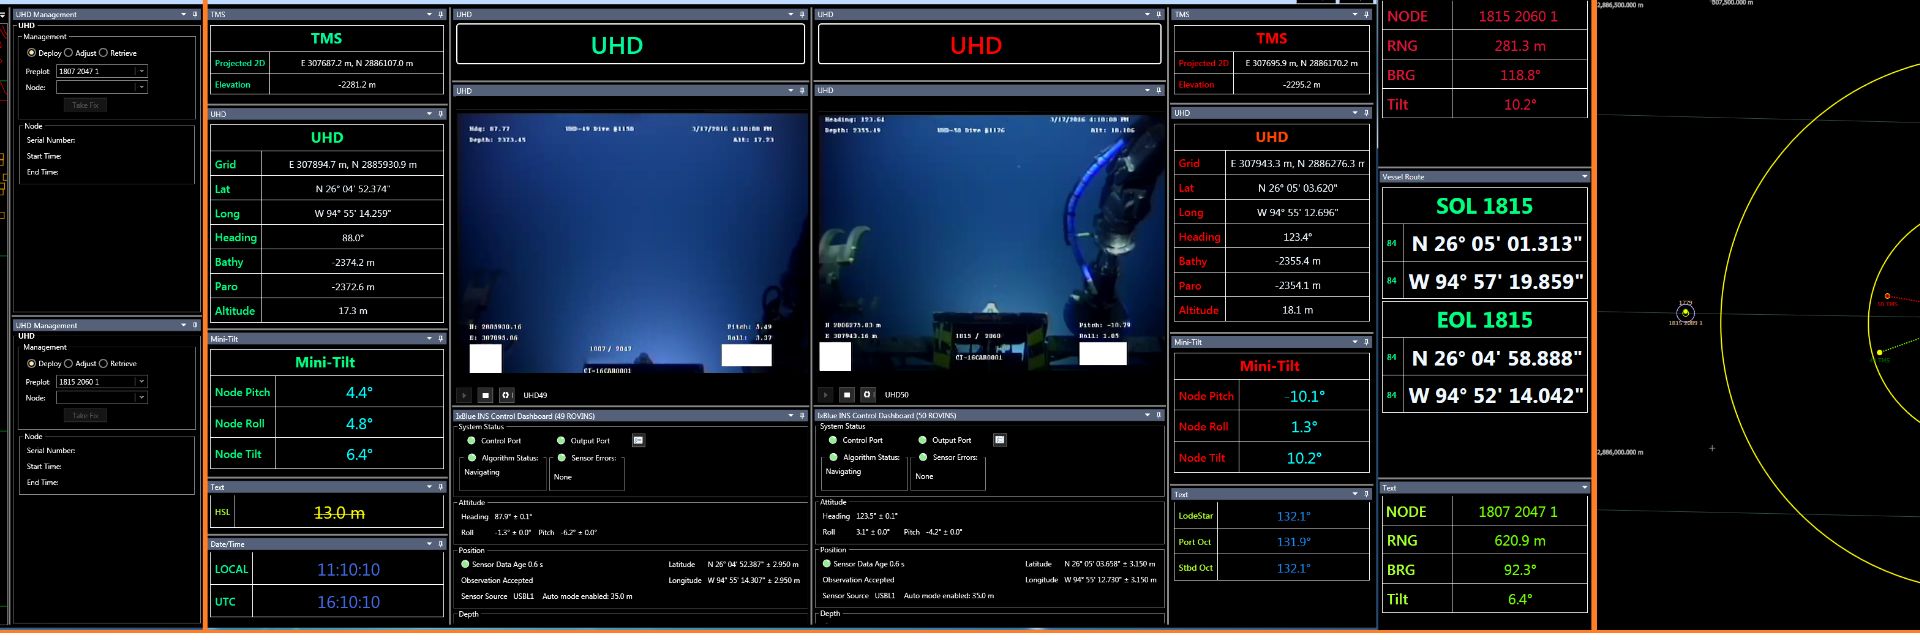Open the iXBlue 49 ROVINS panel menu arrow
Image resolution: width=1920 pixels, height=640 pixels.
click(790, 415)
